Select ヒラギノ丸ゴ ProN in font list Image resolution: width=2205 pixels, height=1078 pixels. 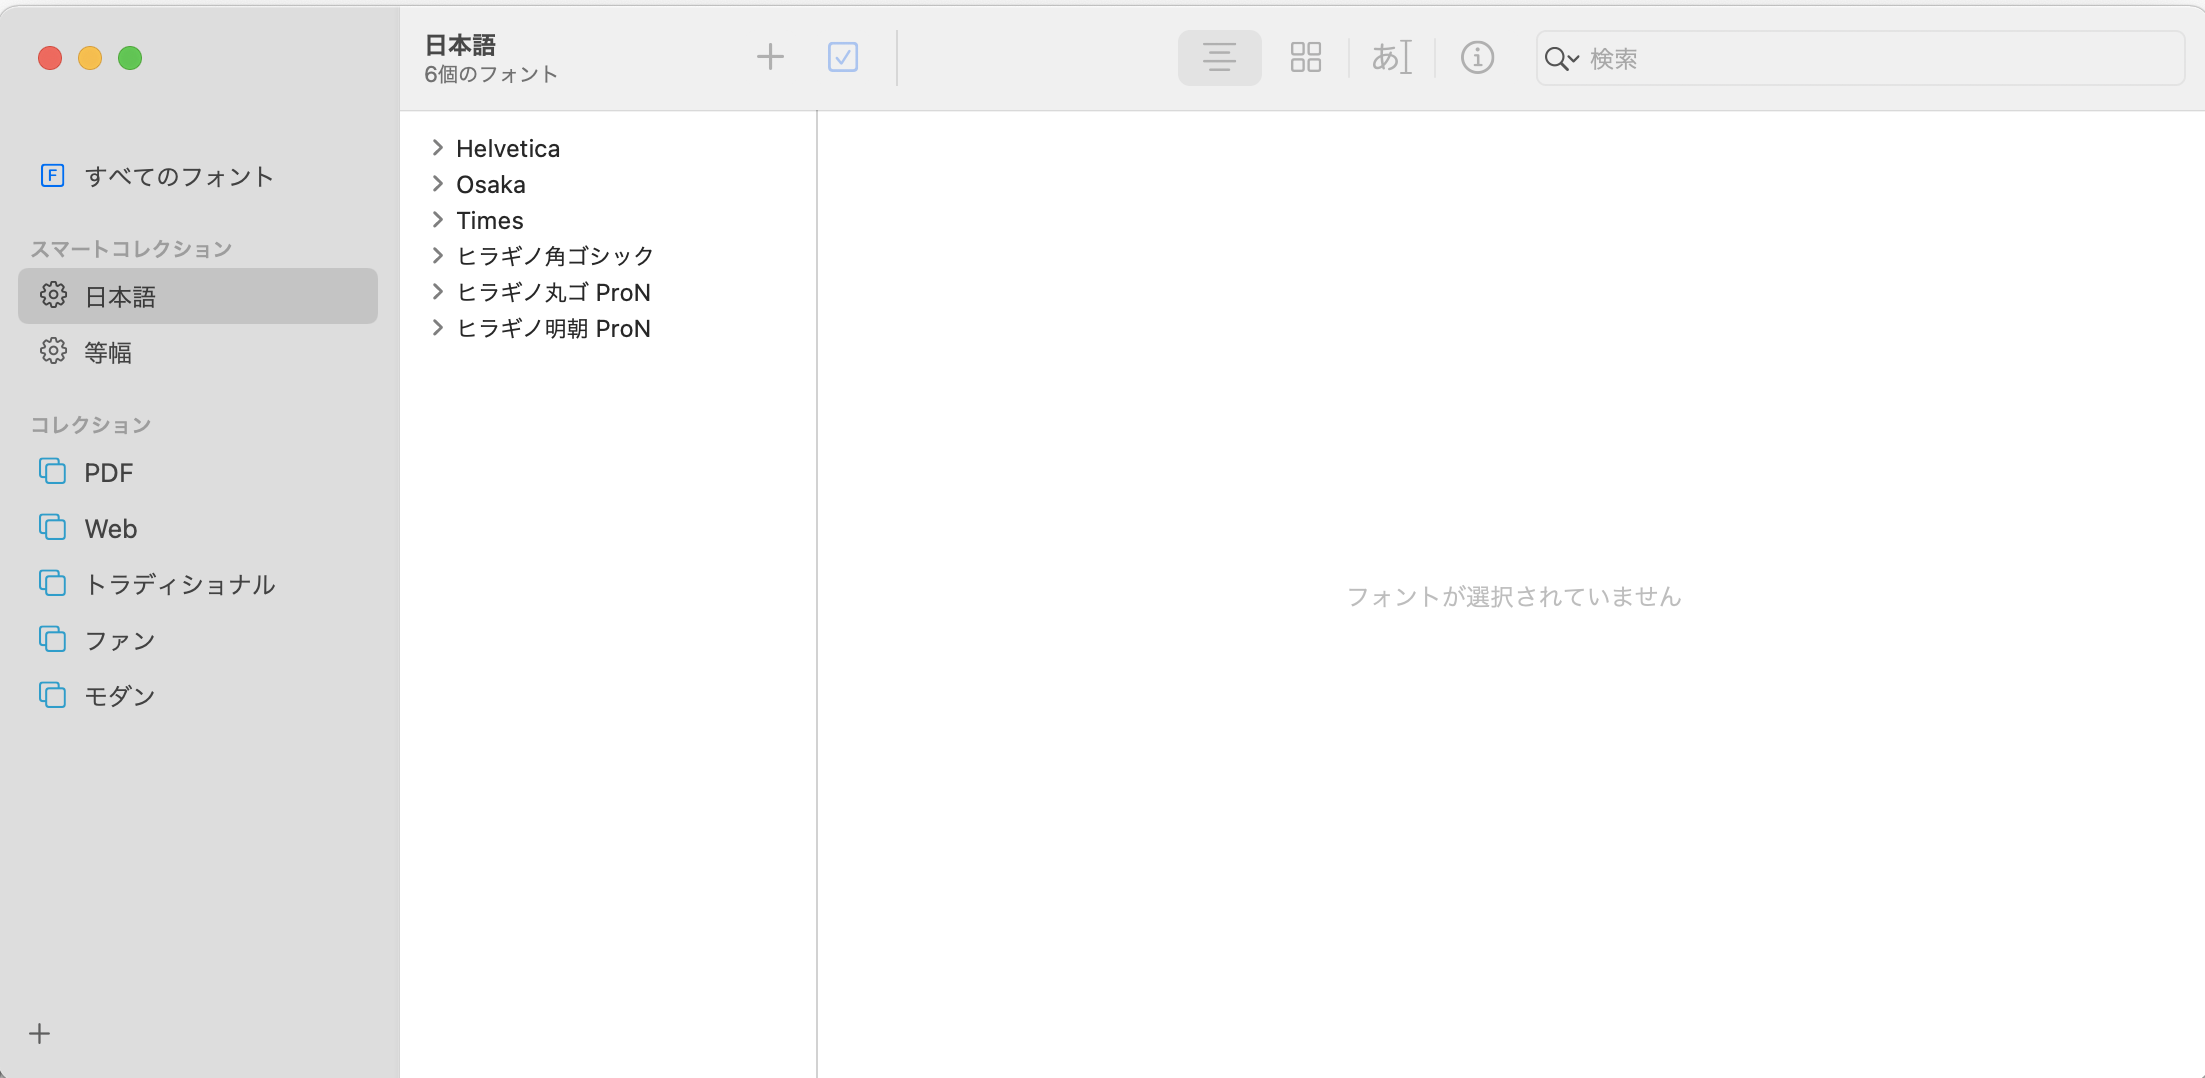coord(553,292)
